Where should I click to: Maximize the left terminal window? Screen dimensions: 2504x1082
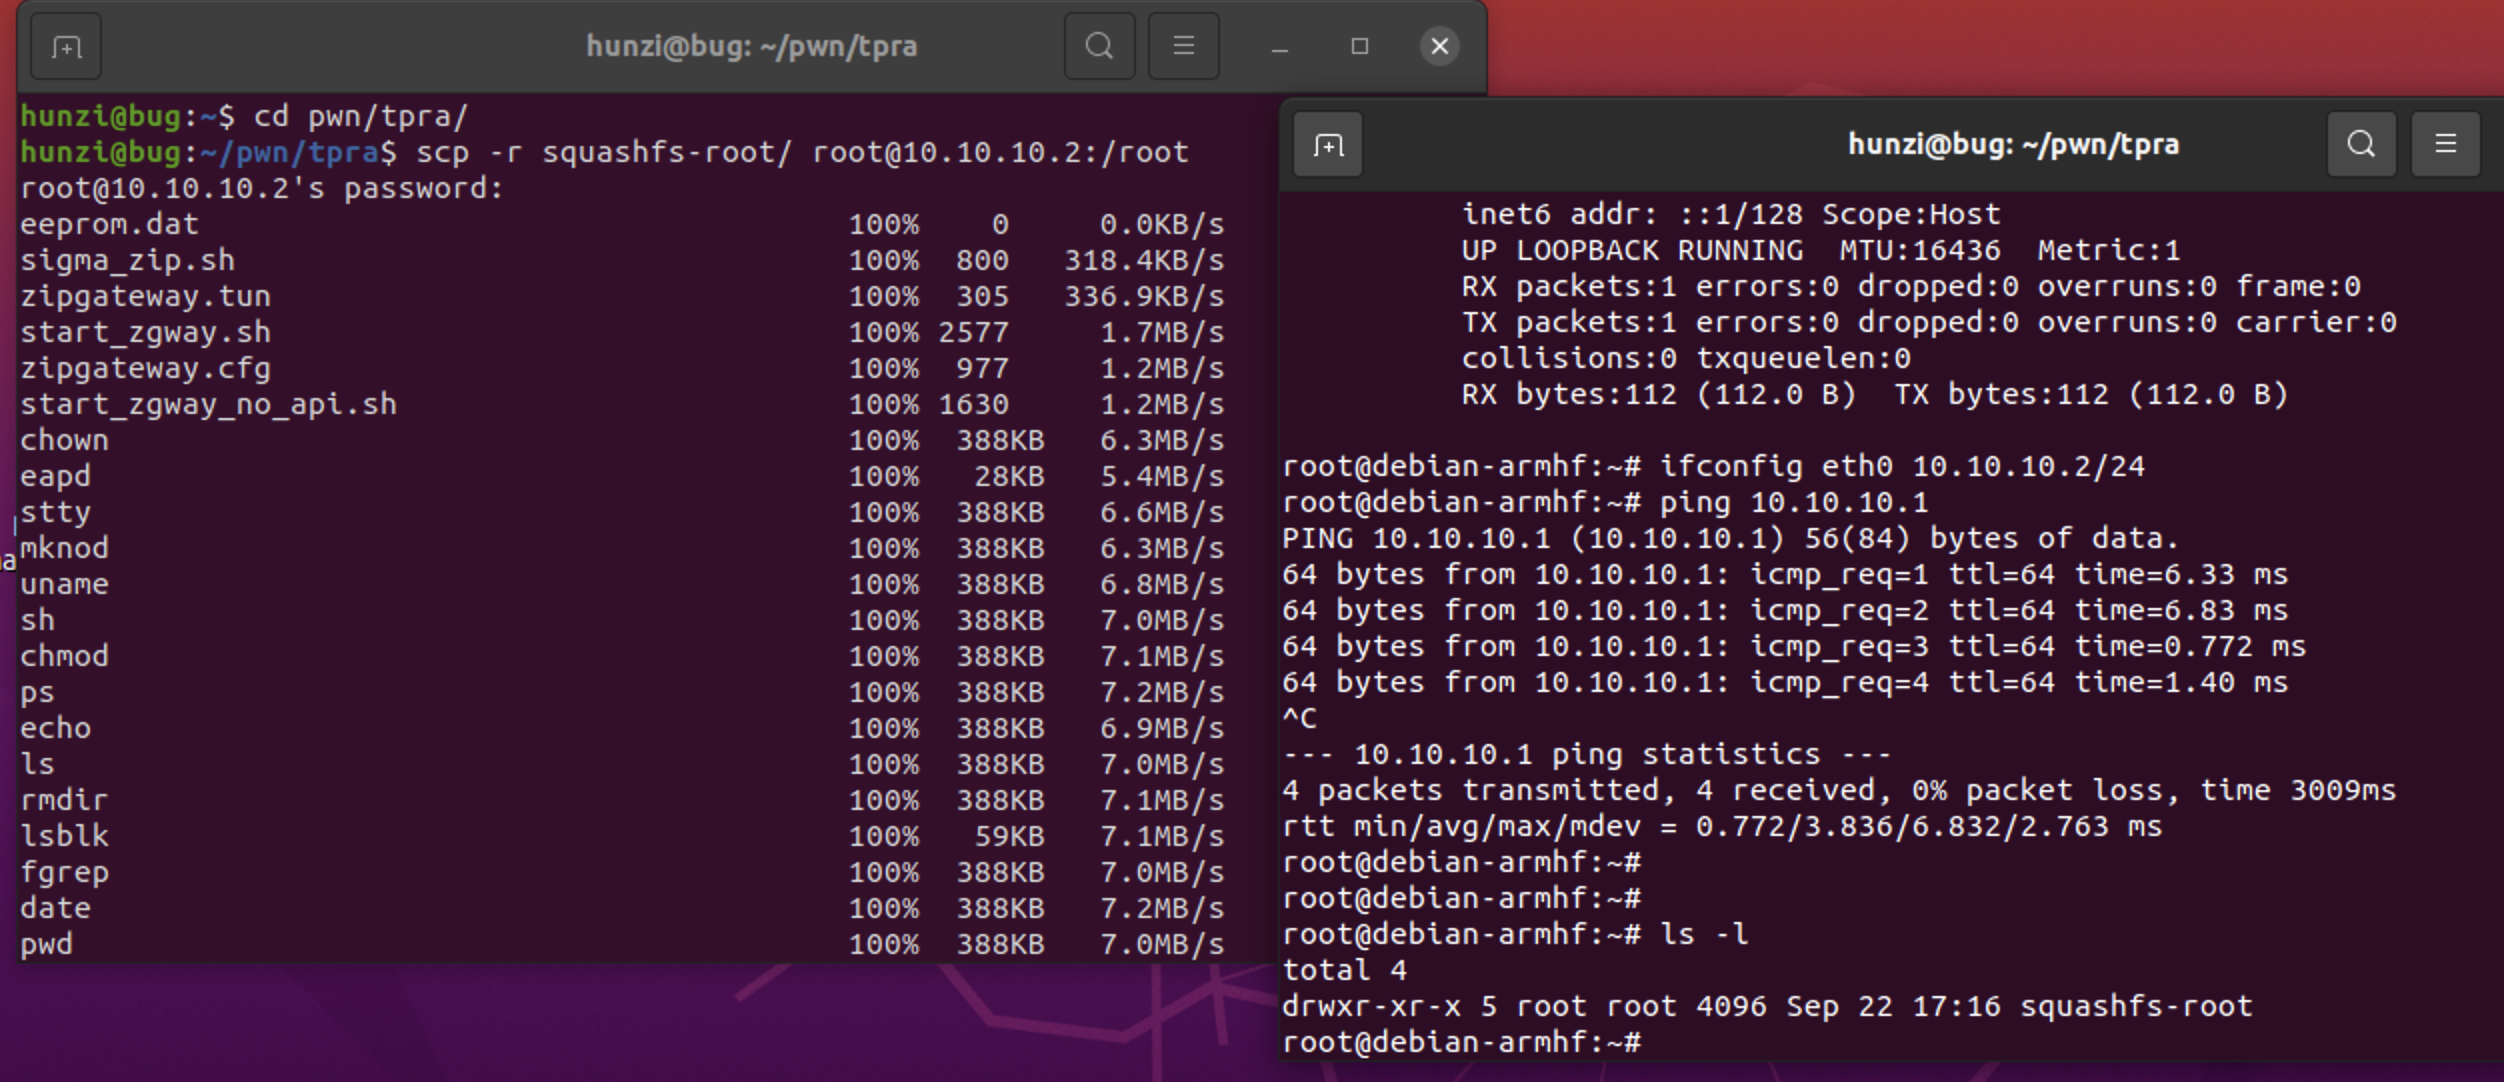1359,46
